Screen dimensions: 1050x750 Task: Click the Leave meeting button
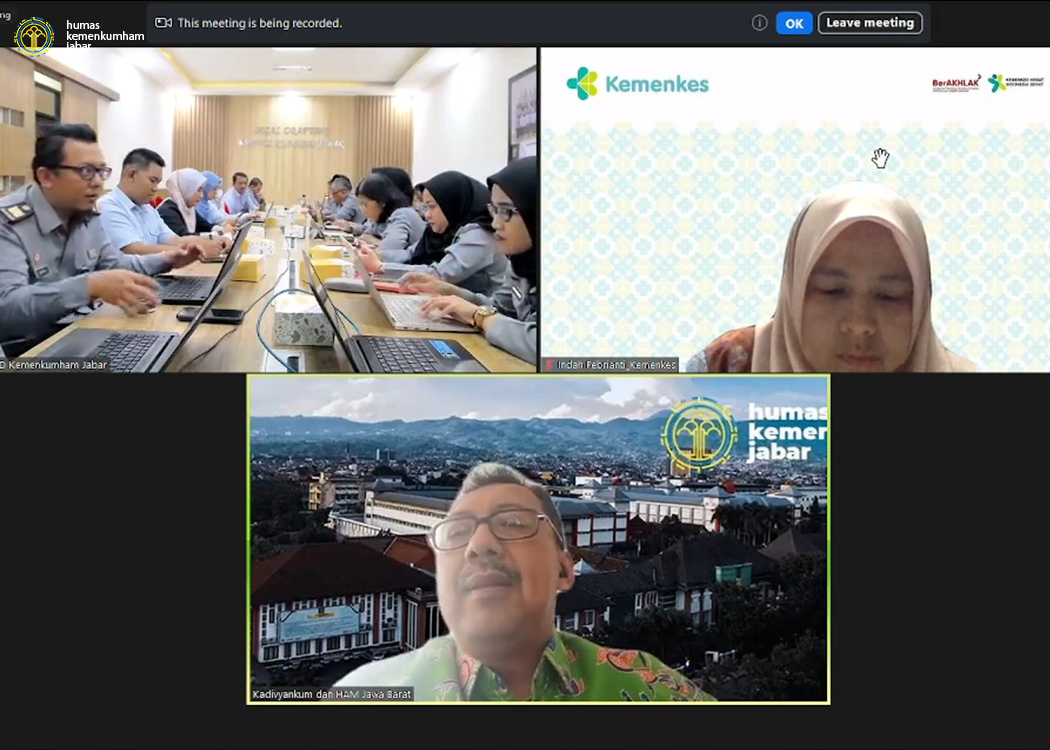(x=870, y=22)
